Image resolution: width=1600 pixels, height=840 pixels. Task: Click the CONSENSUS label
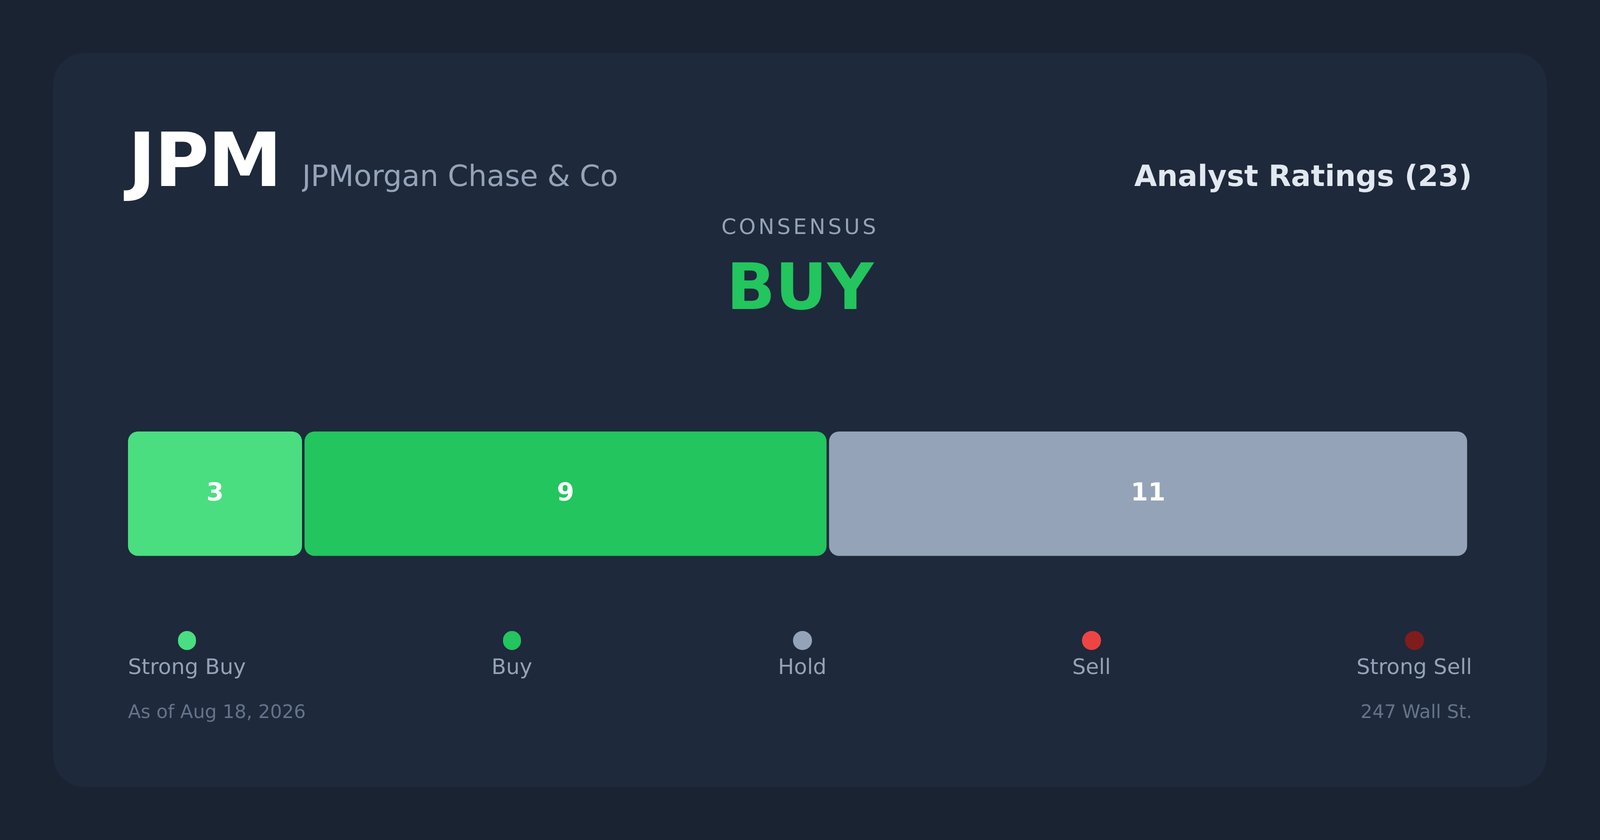tap(800, 227)
